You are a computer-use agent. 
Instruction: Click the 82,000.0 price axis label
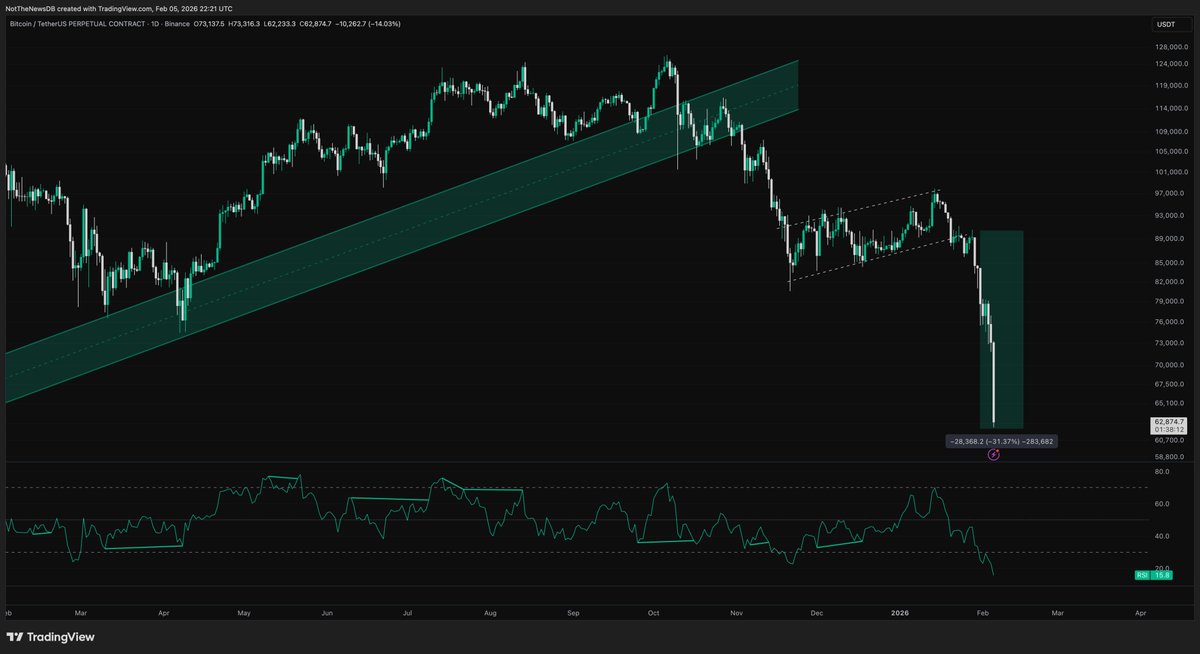(x=1169, y=282)
